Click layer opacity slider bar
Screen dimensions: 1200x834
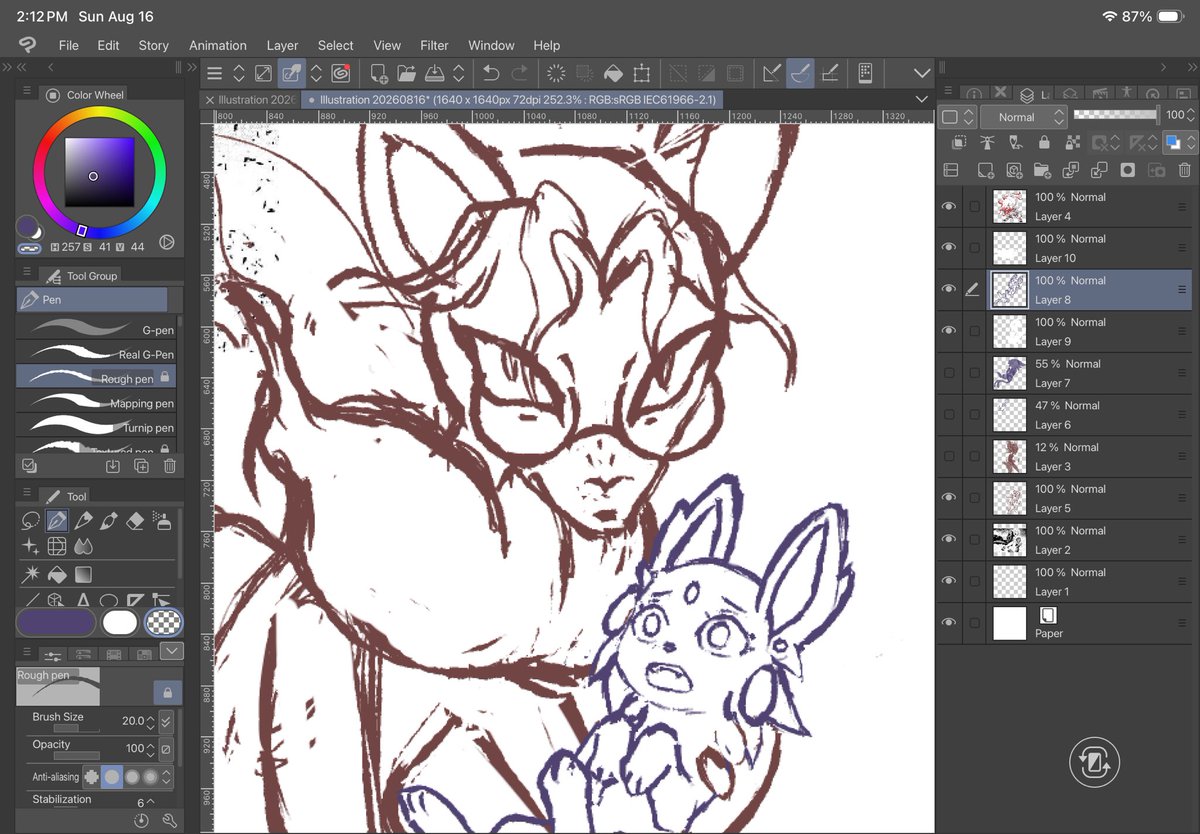(x=1115, y=116)
